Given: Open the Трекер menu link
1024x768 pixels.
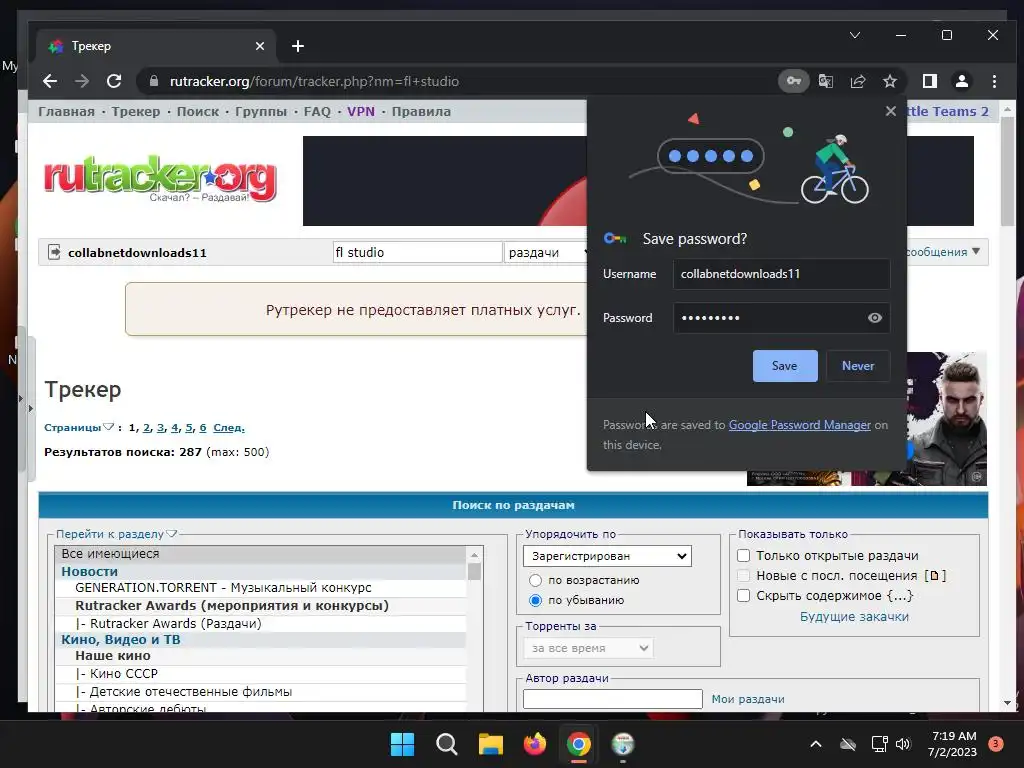Looking at the screenshot, I should click(x=135, y=111).
